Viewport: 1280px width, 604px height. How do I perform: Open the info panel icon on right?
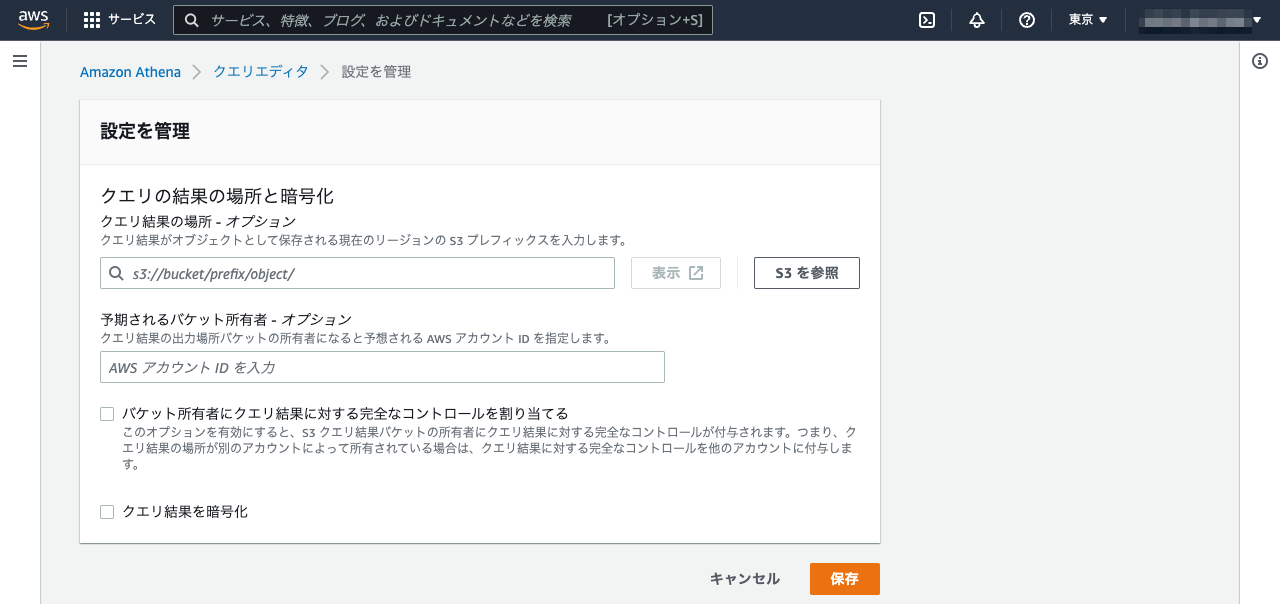click(1260, 61)
